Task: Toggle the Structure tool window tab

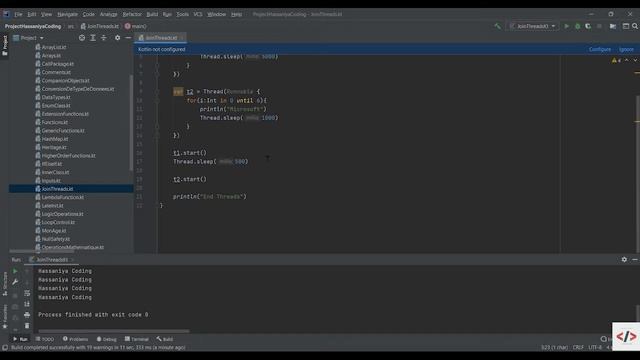Action: 5,284
